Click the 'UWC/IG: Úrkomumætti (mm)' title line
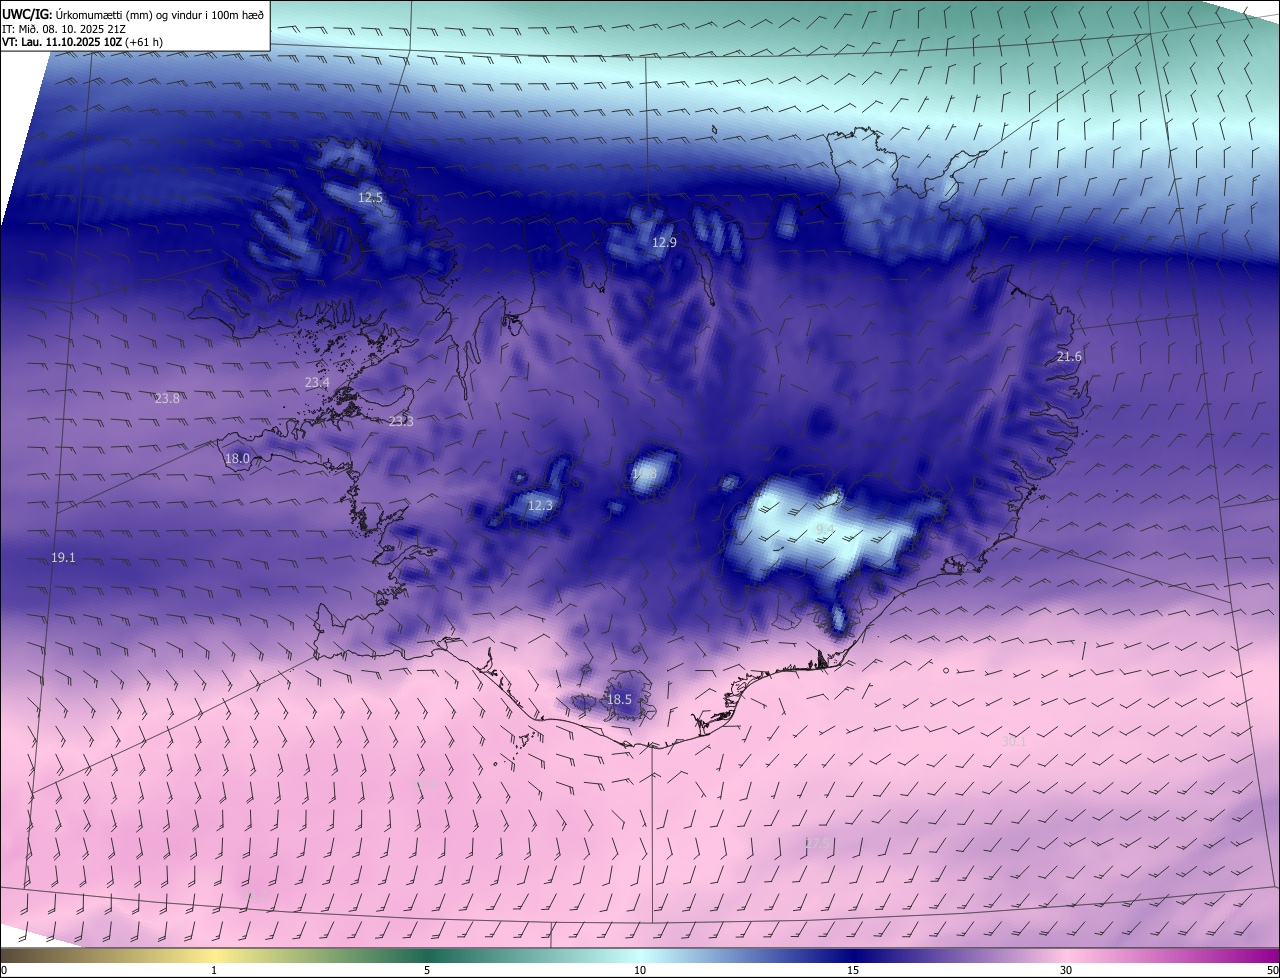Viewport: 1280px width, 978px height. coord(134,13)
